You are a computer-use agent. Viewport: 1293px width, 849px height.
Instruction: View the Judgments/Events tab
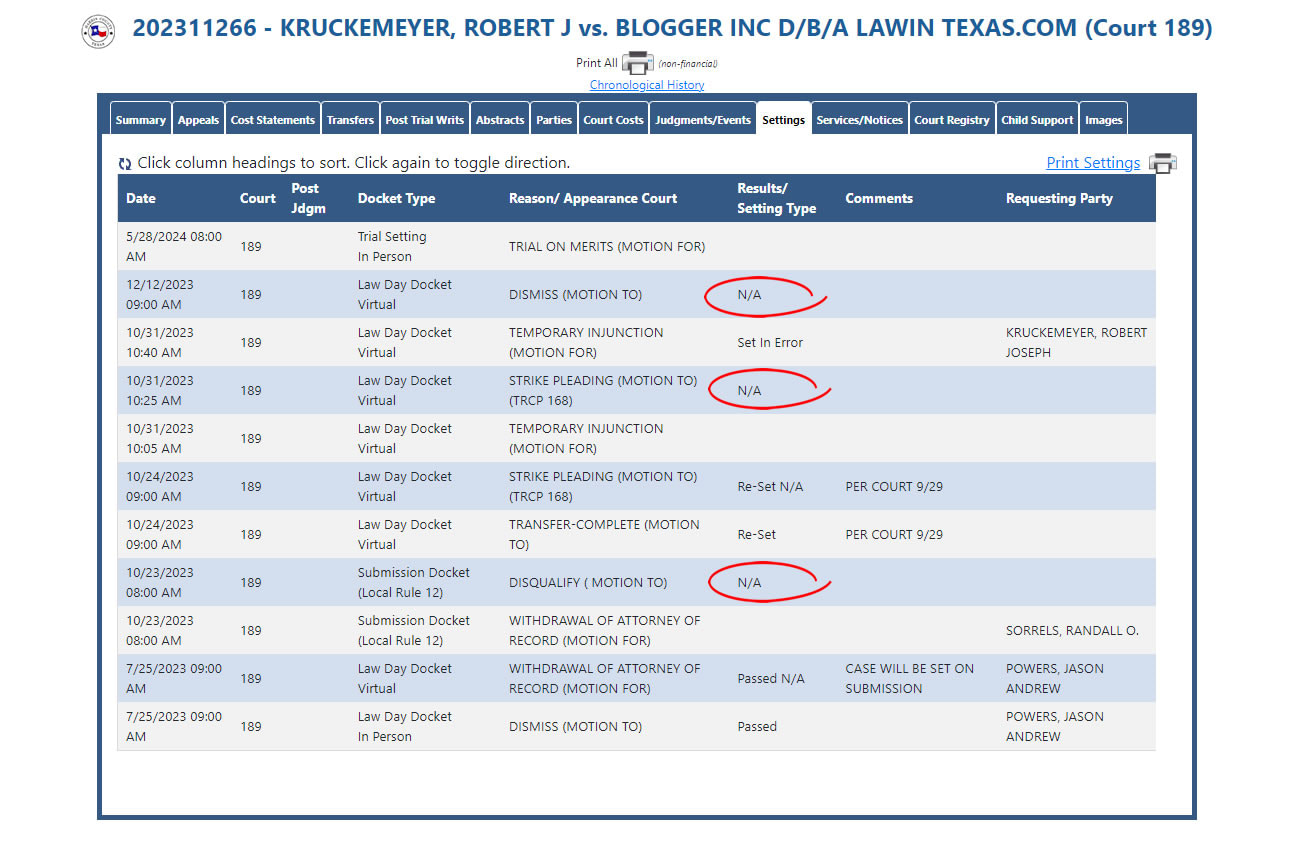(703, 119)
